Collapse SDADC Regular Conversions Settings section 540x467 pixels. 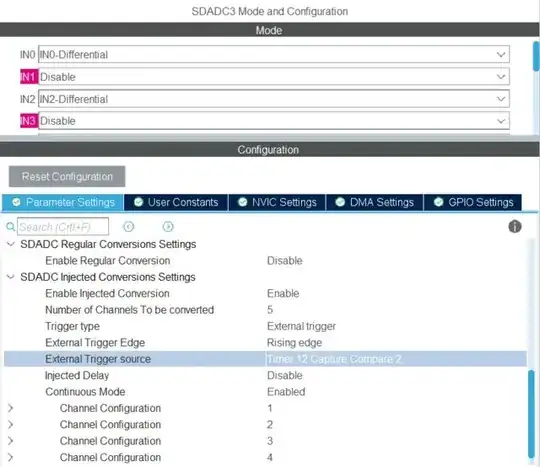pyautogui.click(x=11, y=244)
